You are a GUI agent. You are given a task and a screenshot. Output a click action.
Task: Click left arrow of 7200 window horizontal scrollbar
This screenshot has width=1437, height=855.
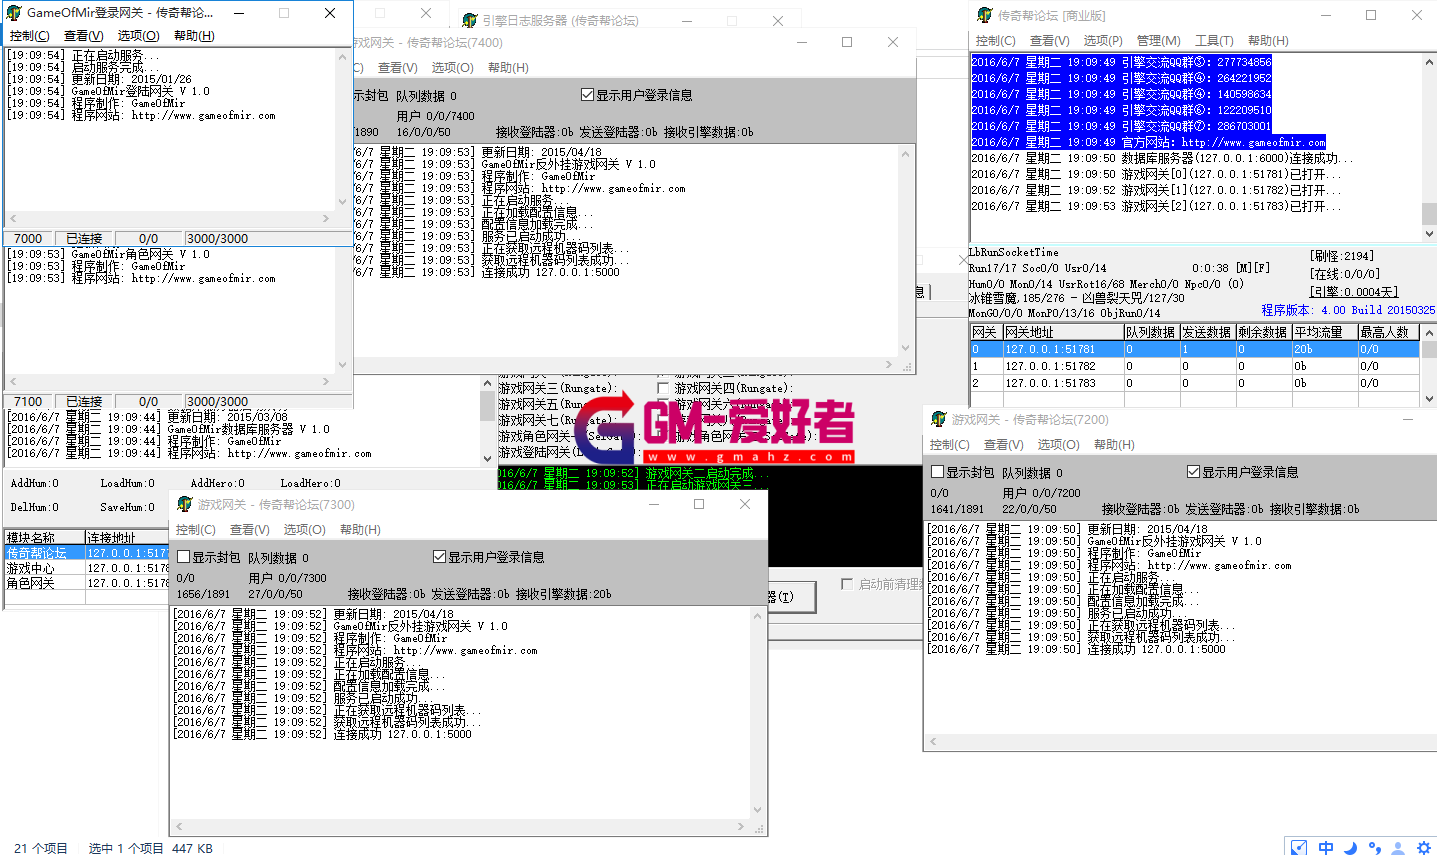click(933, 742)
